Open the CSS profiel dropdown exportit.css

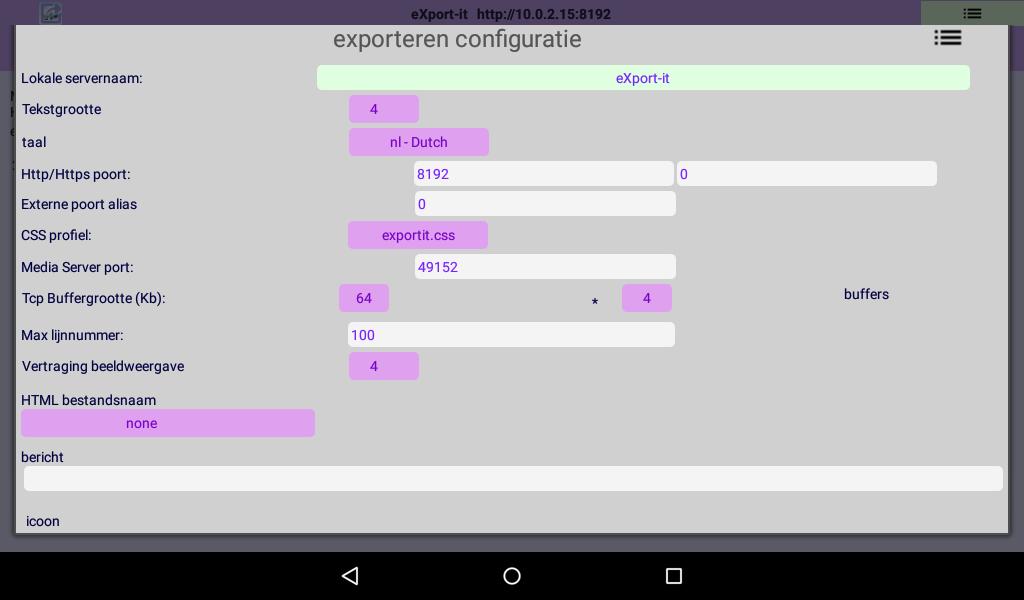pos(418,235)
